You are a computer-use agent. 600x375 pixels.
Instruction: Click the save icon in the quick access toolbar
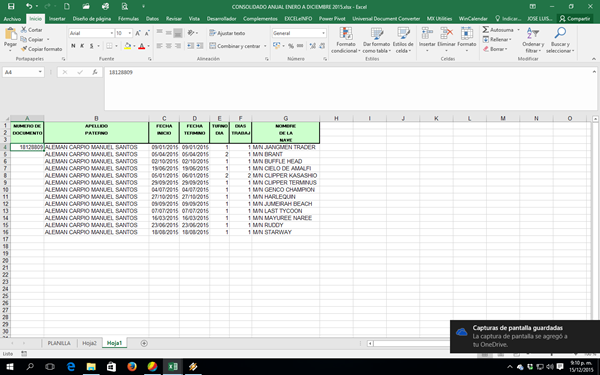coord(11,7)
